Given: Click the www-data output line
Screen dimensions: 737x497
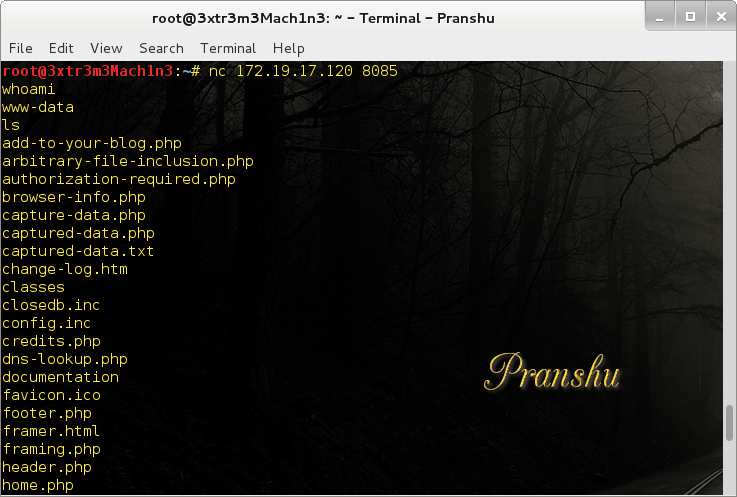Looking at the screenshot, I should 38,108.
